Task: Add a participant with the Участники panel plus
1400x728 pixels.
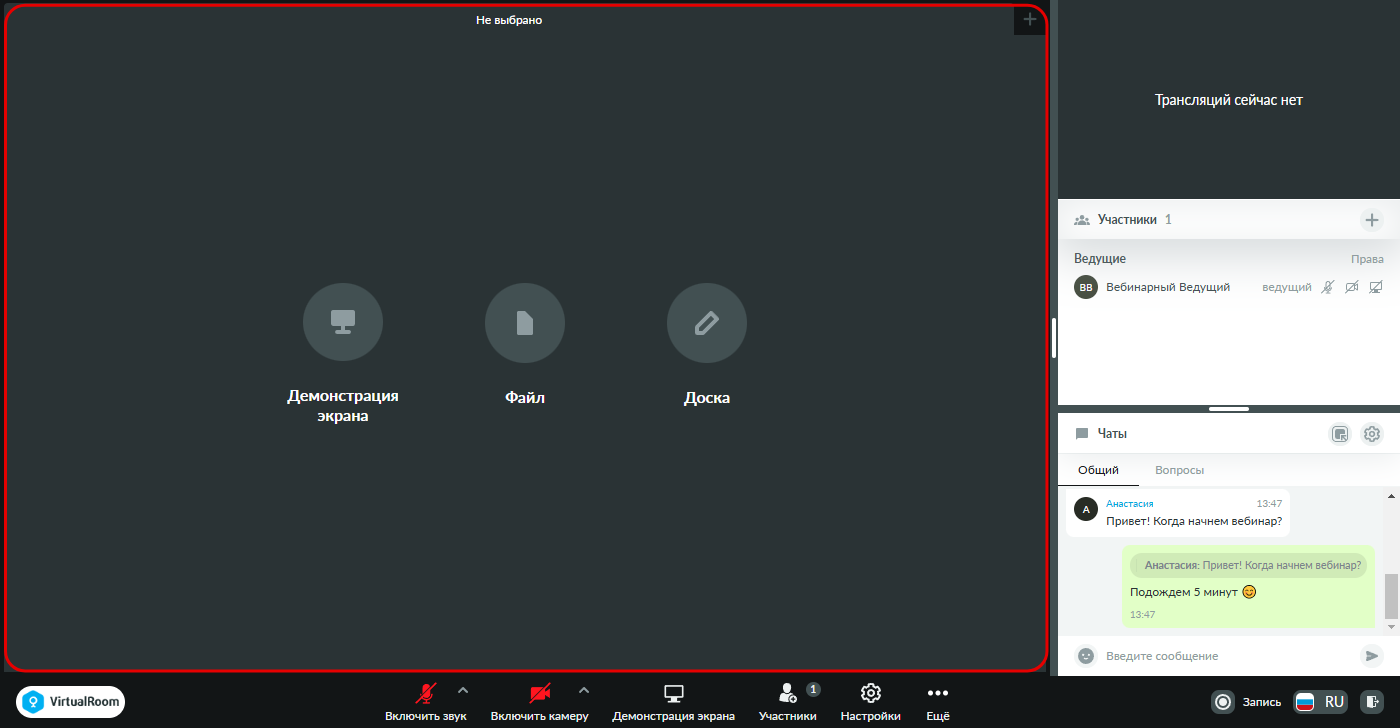Action: click(x=1372, y=220)
